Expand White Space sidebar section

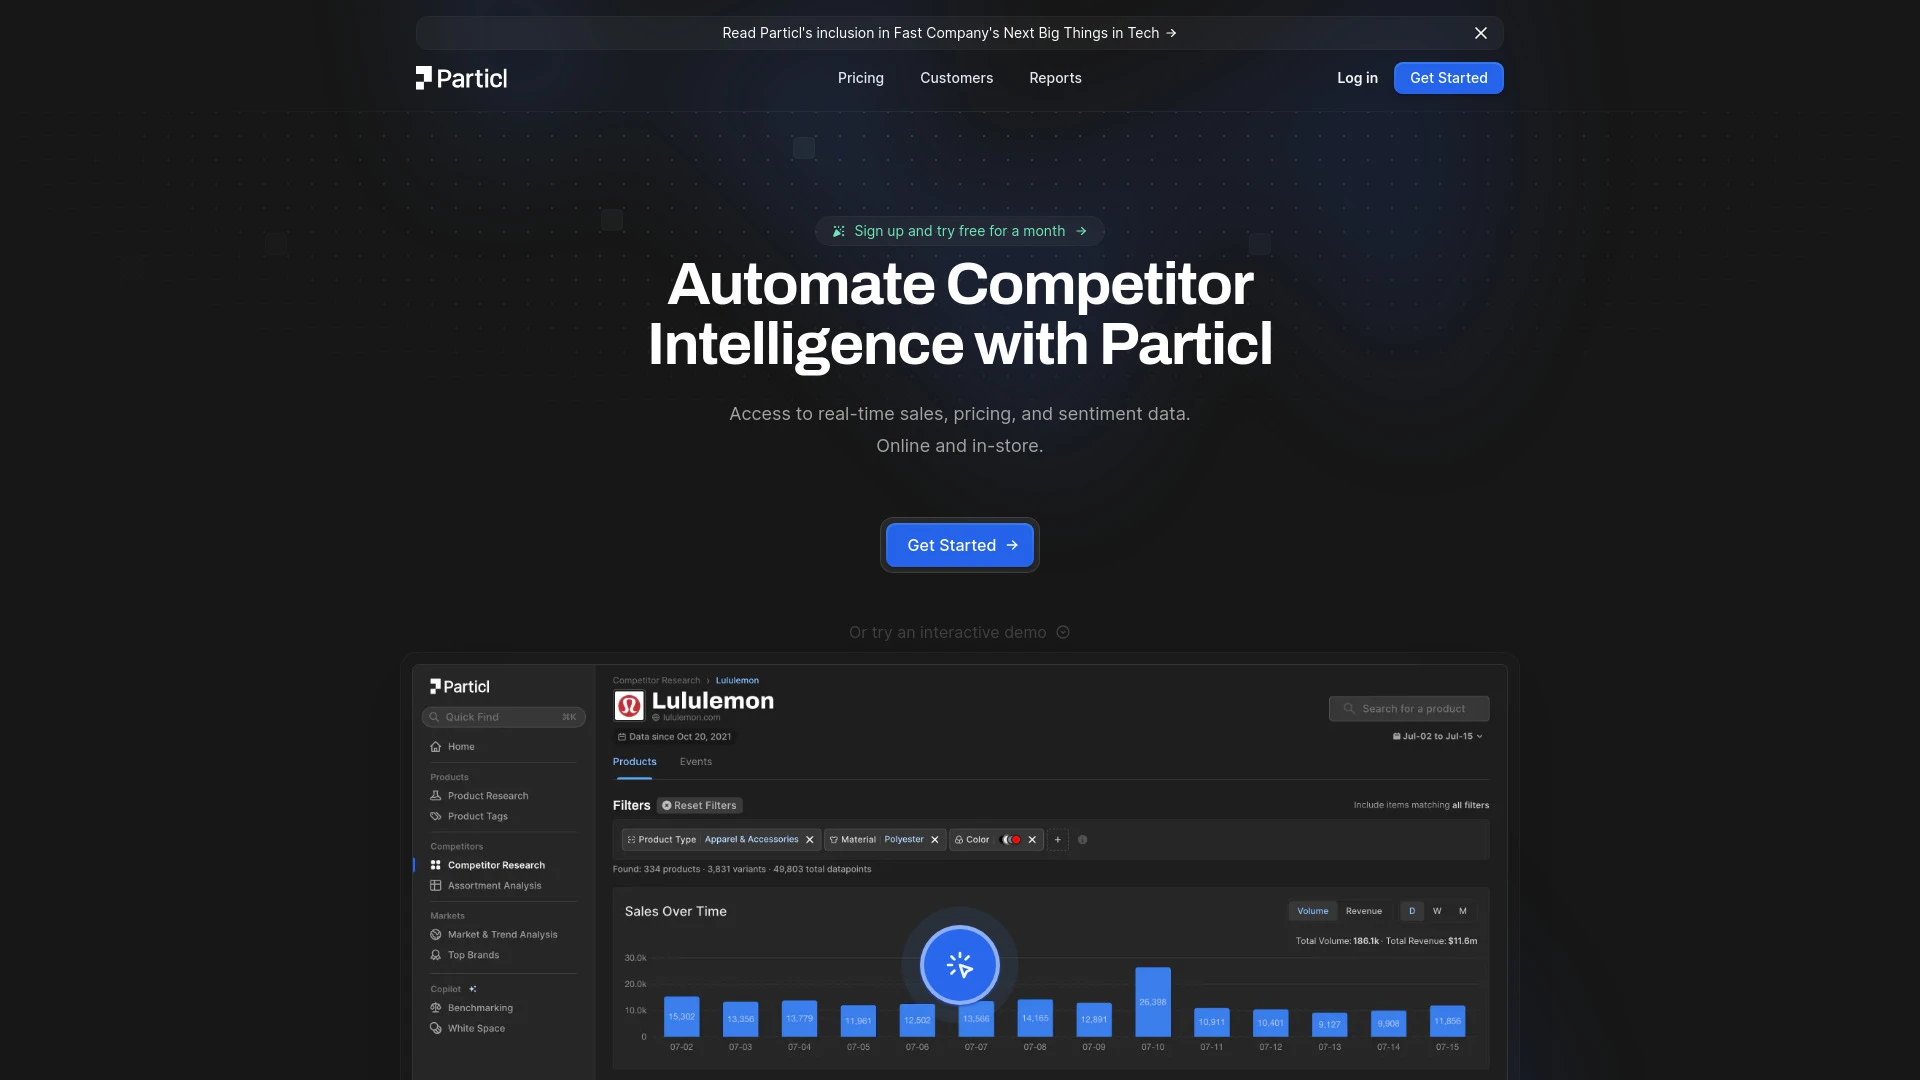(475, 1029)
